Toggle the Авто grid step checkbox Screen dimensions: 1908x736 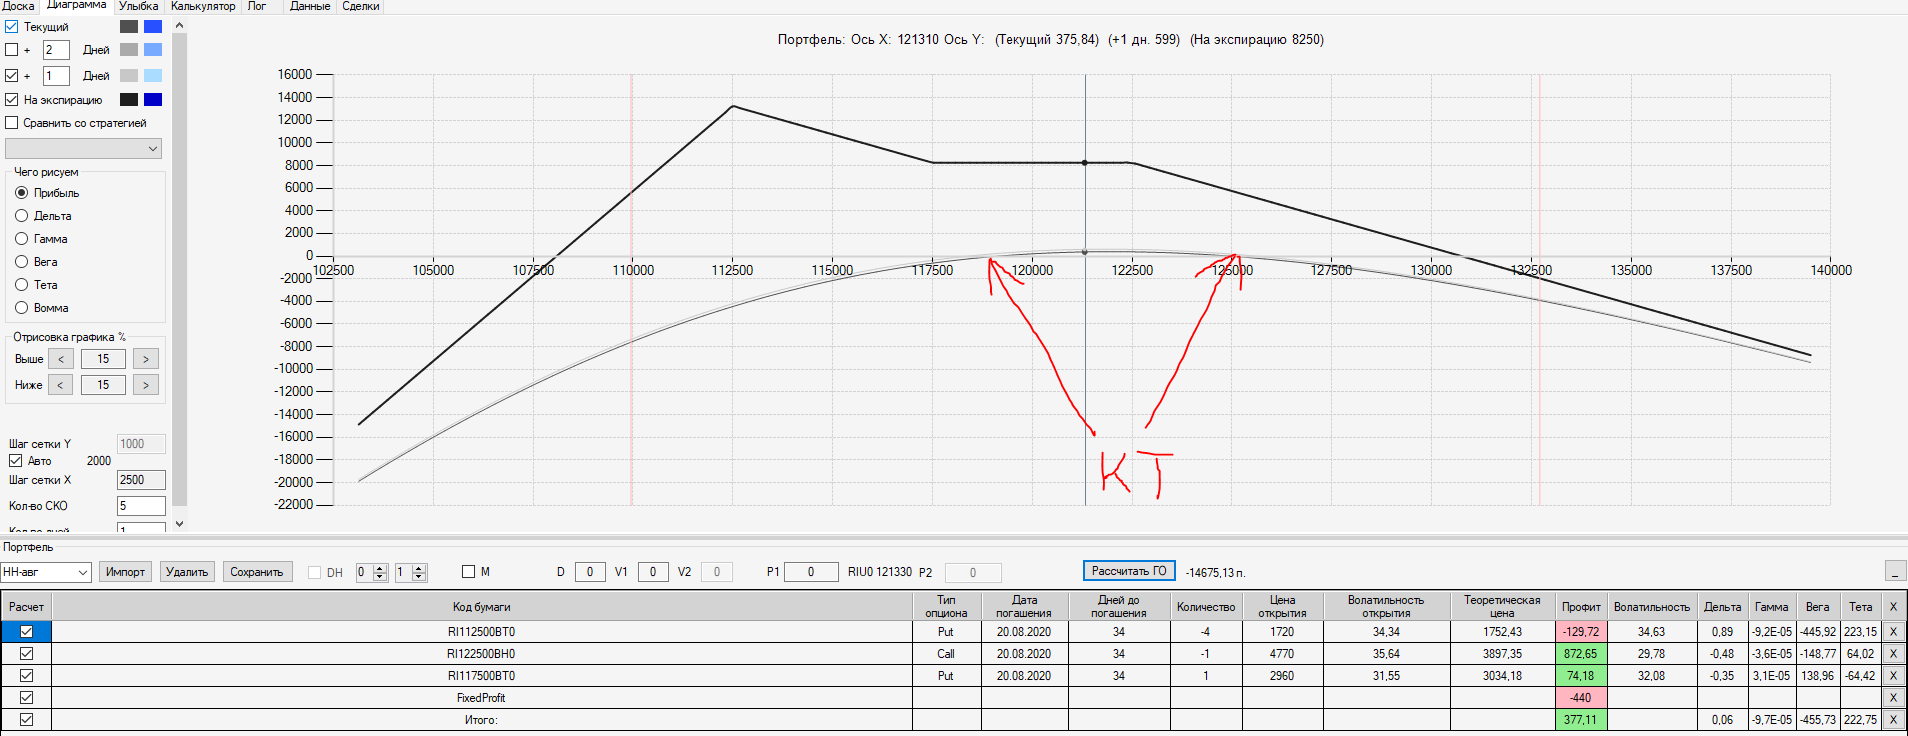[16, 461]
